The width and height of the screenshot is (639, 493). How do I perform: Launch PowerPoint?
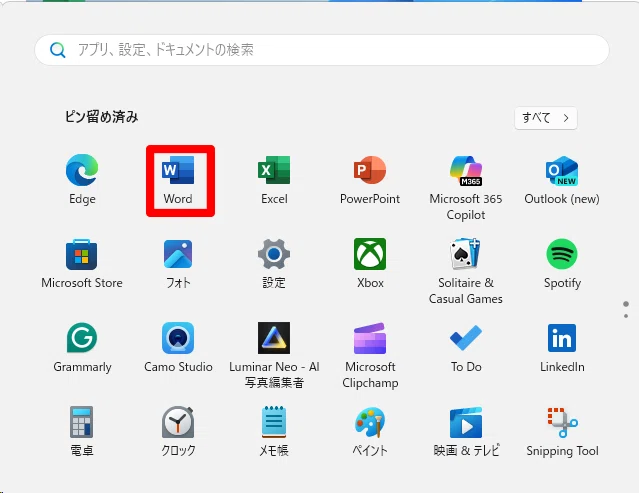pos(370,179)
